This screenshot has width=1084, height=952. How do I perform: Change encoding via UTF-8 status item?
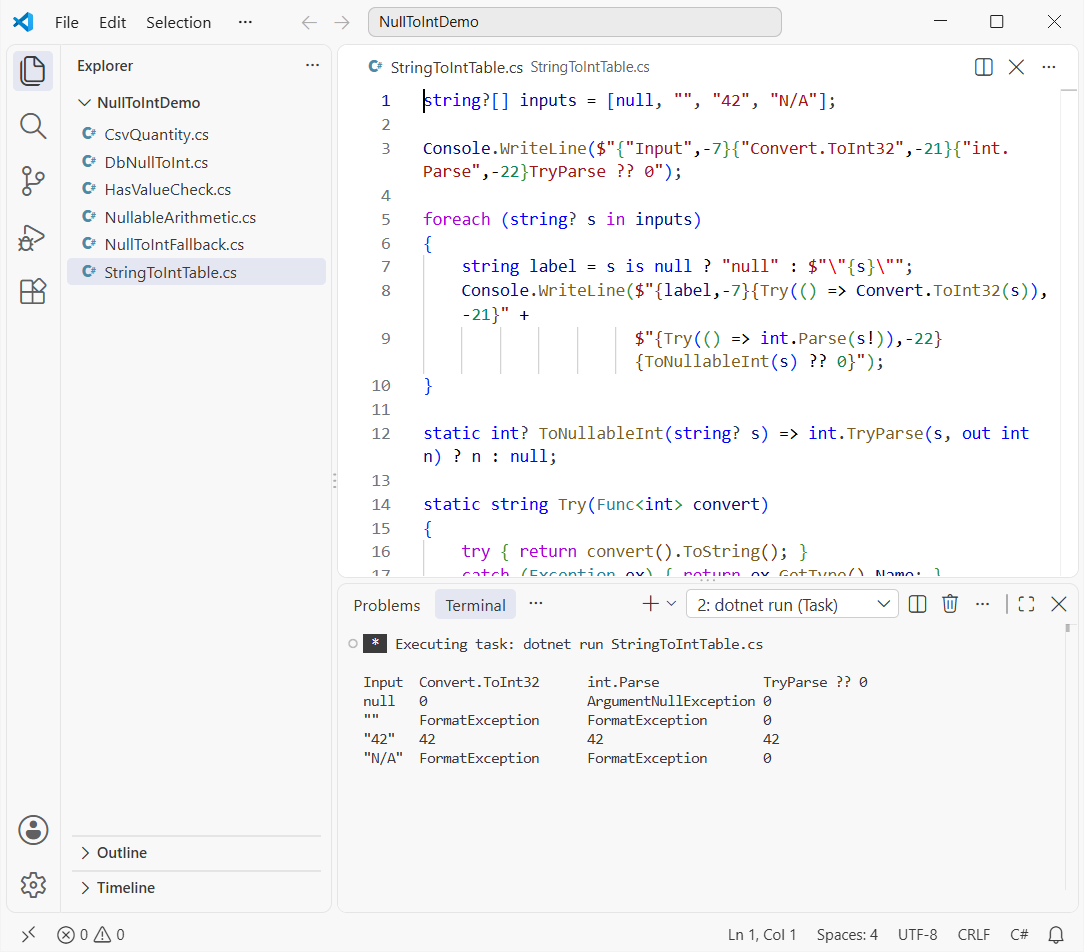917,935
